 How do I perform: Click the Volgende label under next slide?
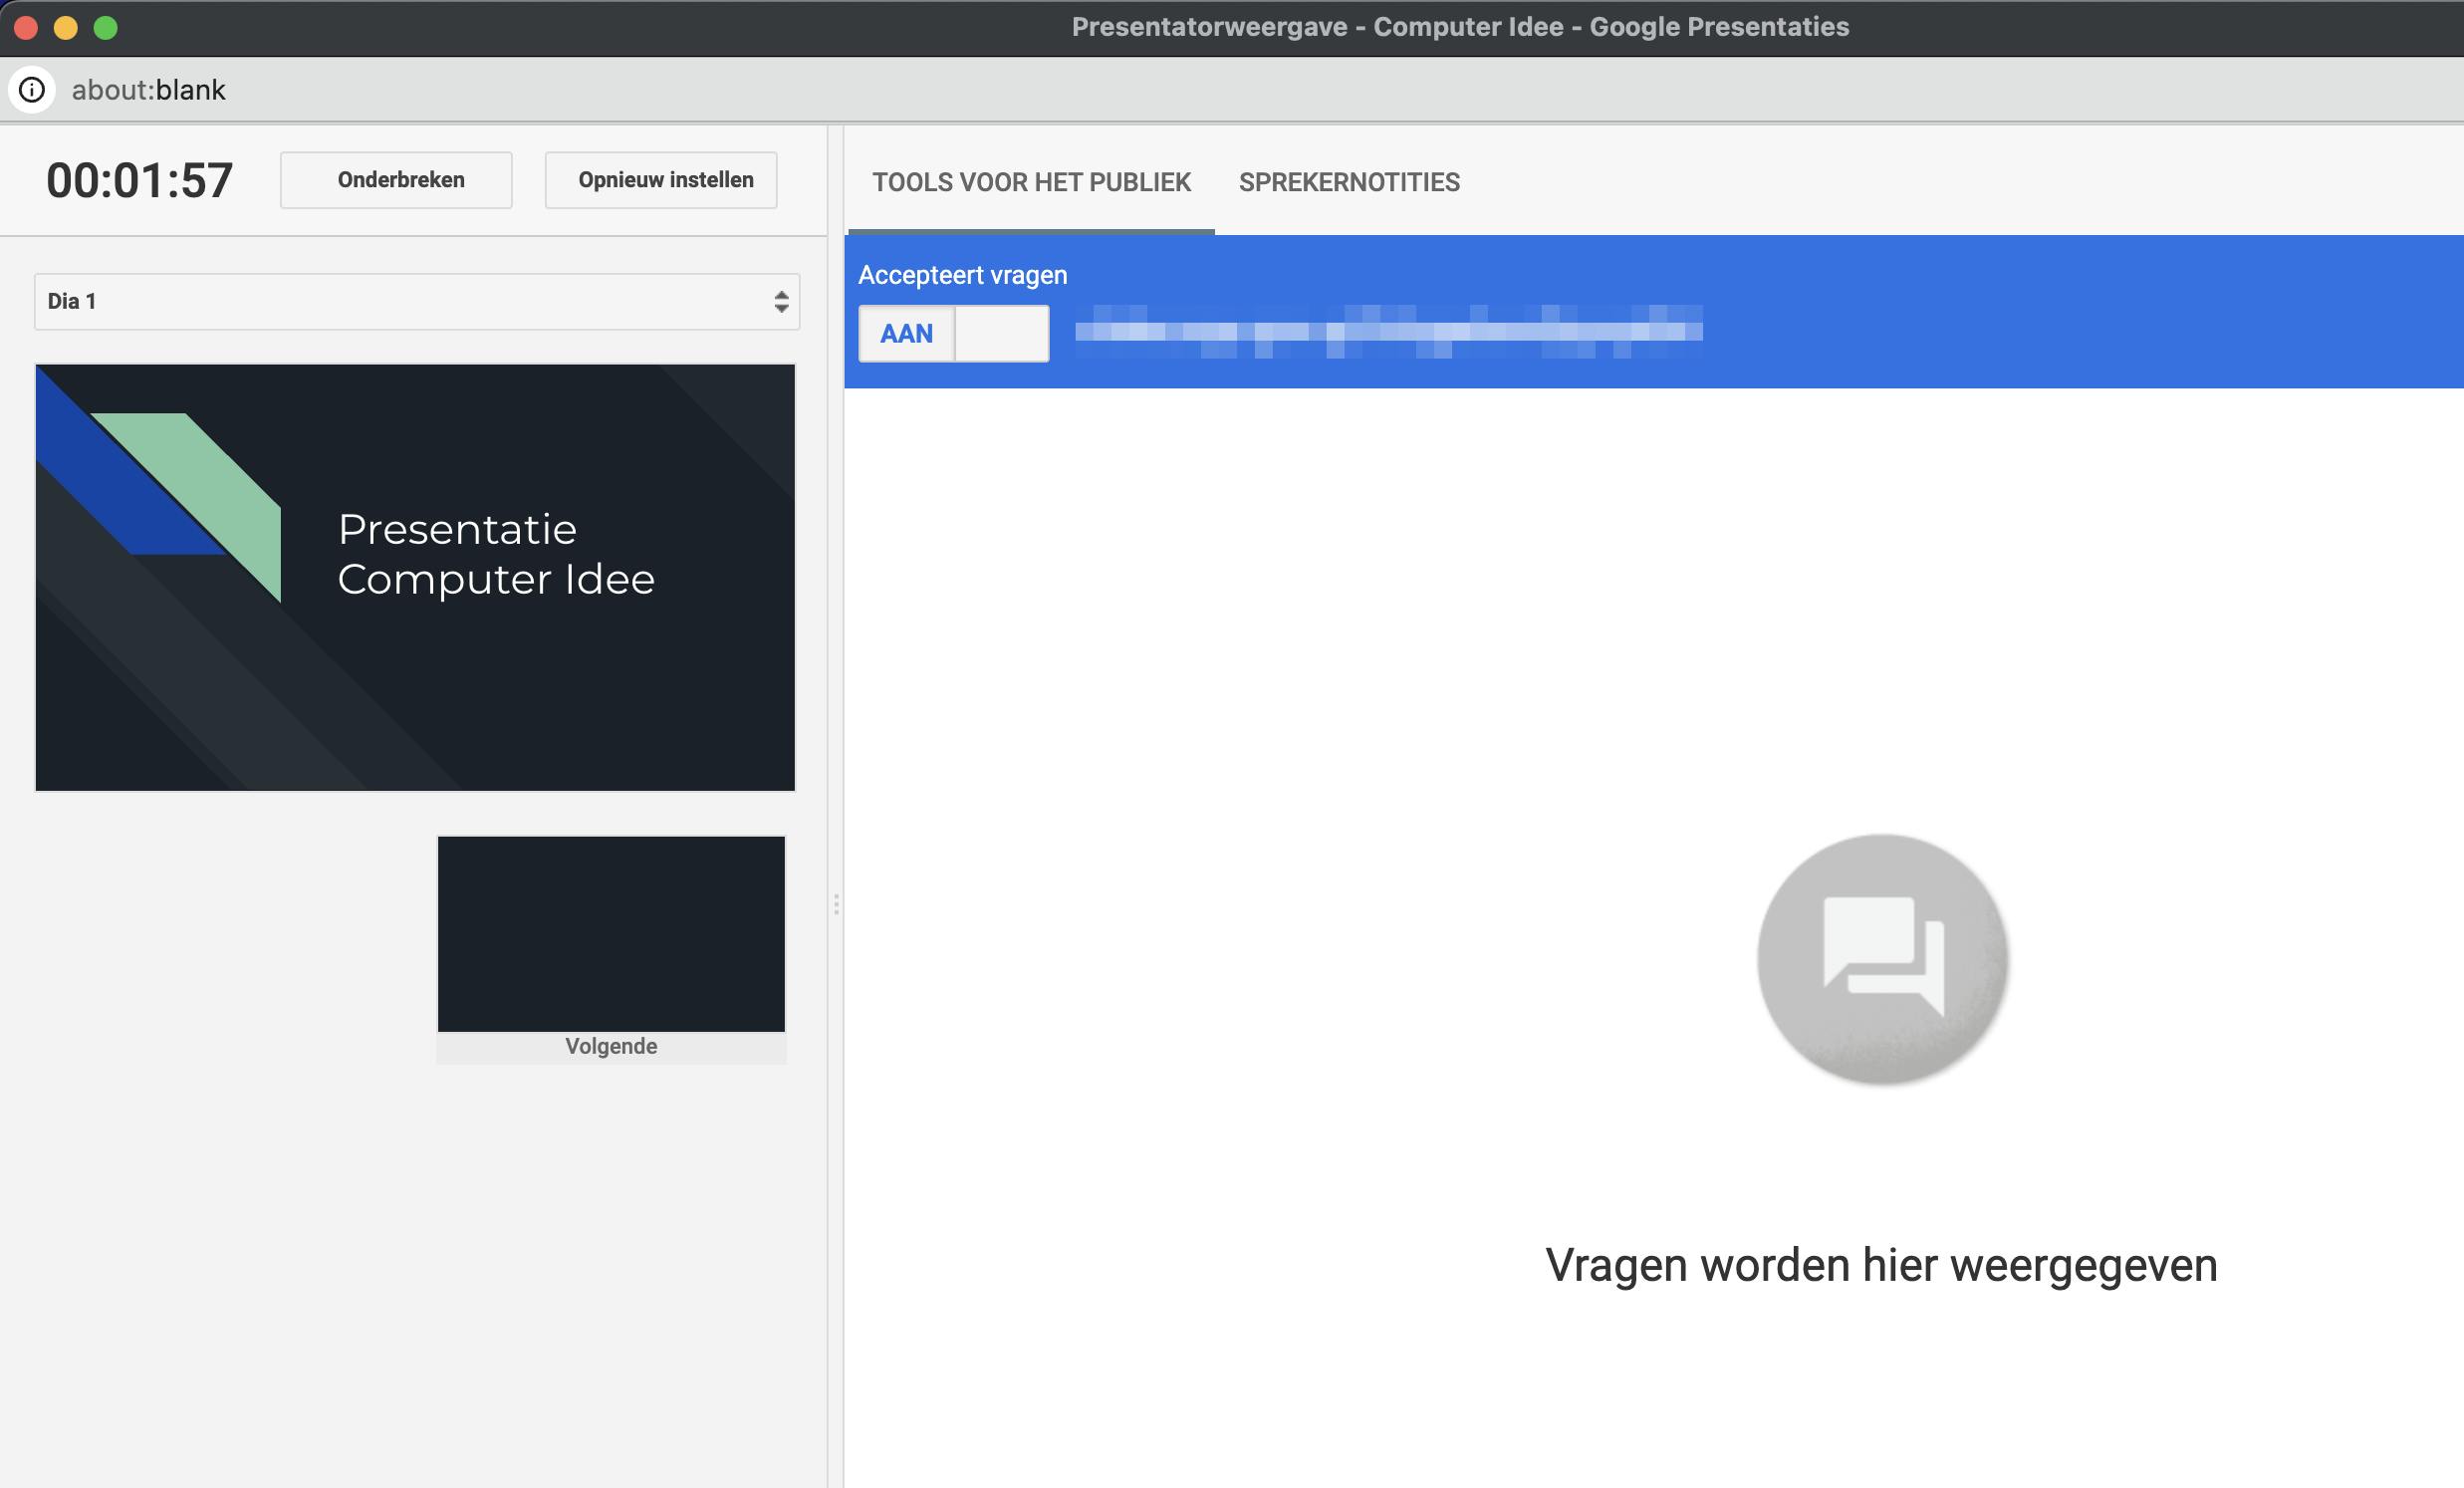click(611, 1046)
